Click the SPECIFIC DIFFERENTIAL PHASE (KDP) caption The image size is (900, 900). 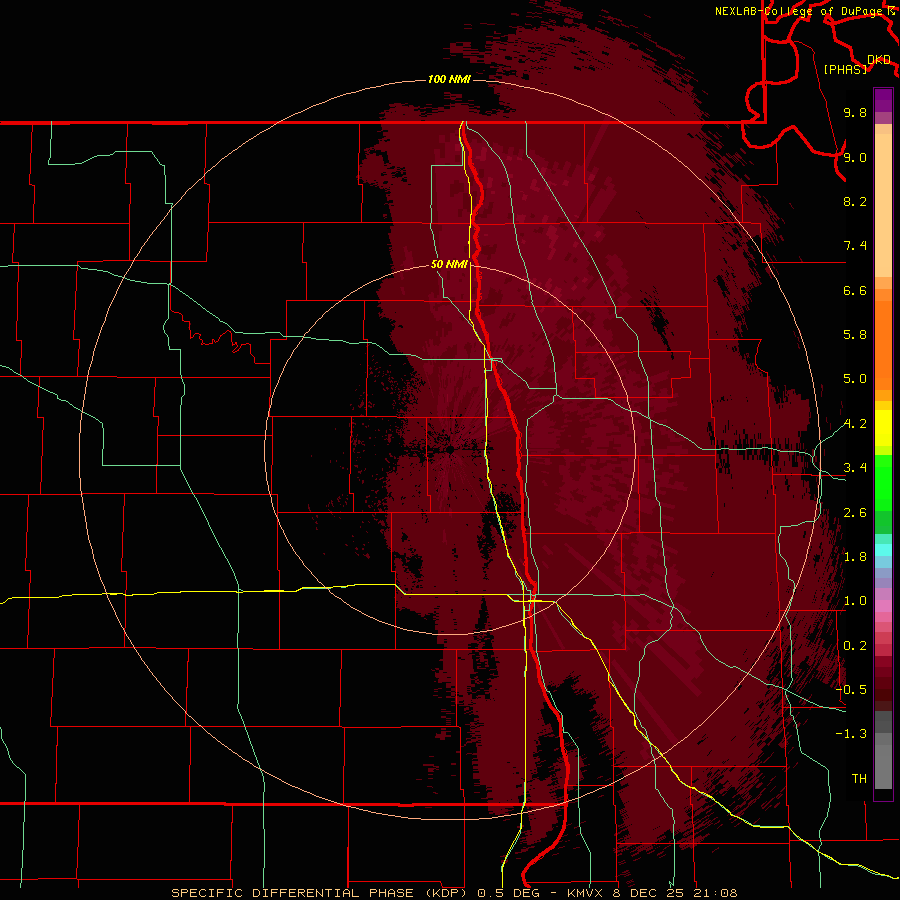(318, 893)
